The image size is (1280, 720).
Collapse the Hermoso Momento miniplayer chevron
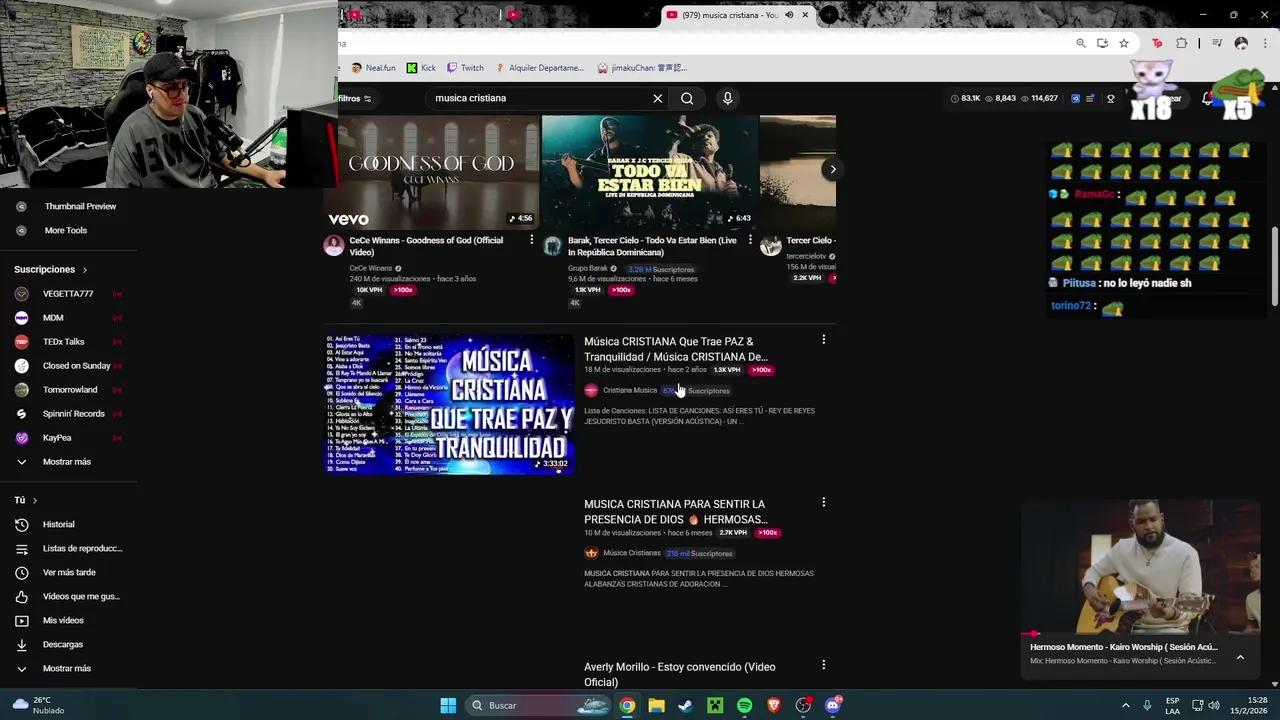pyautogui.click(x=1240, y=657)
